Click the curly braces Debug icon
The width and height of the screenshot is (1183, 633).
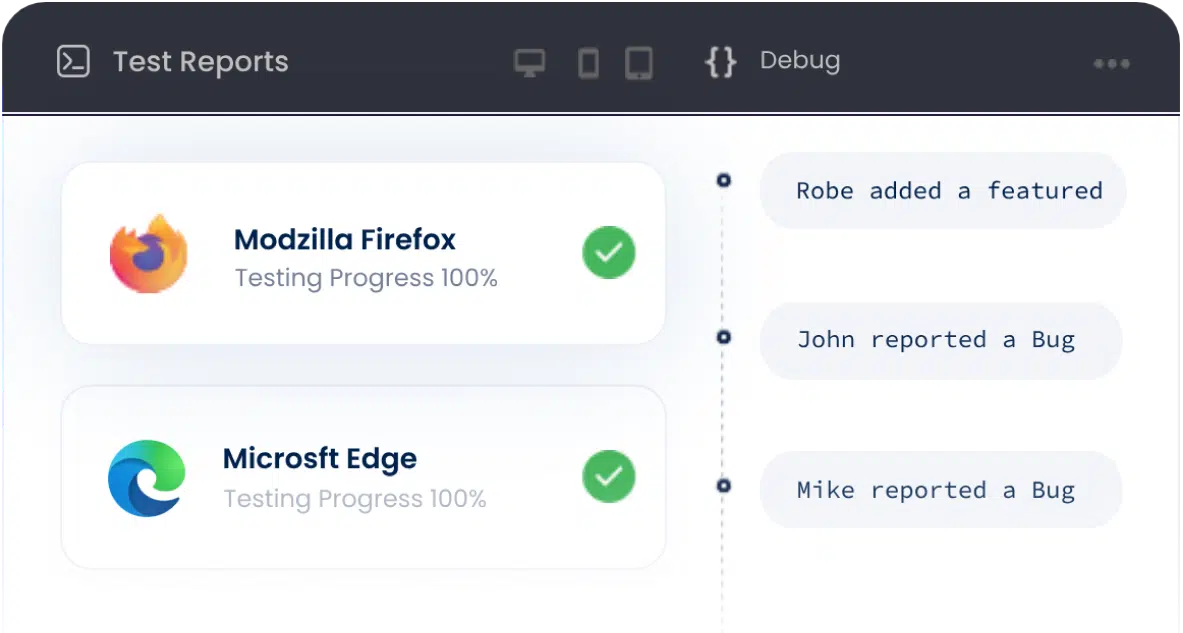[721, 62]
